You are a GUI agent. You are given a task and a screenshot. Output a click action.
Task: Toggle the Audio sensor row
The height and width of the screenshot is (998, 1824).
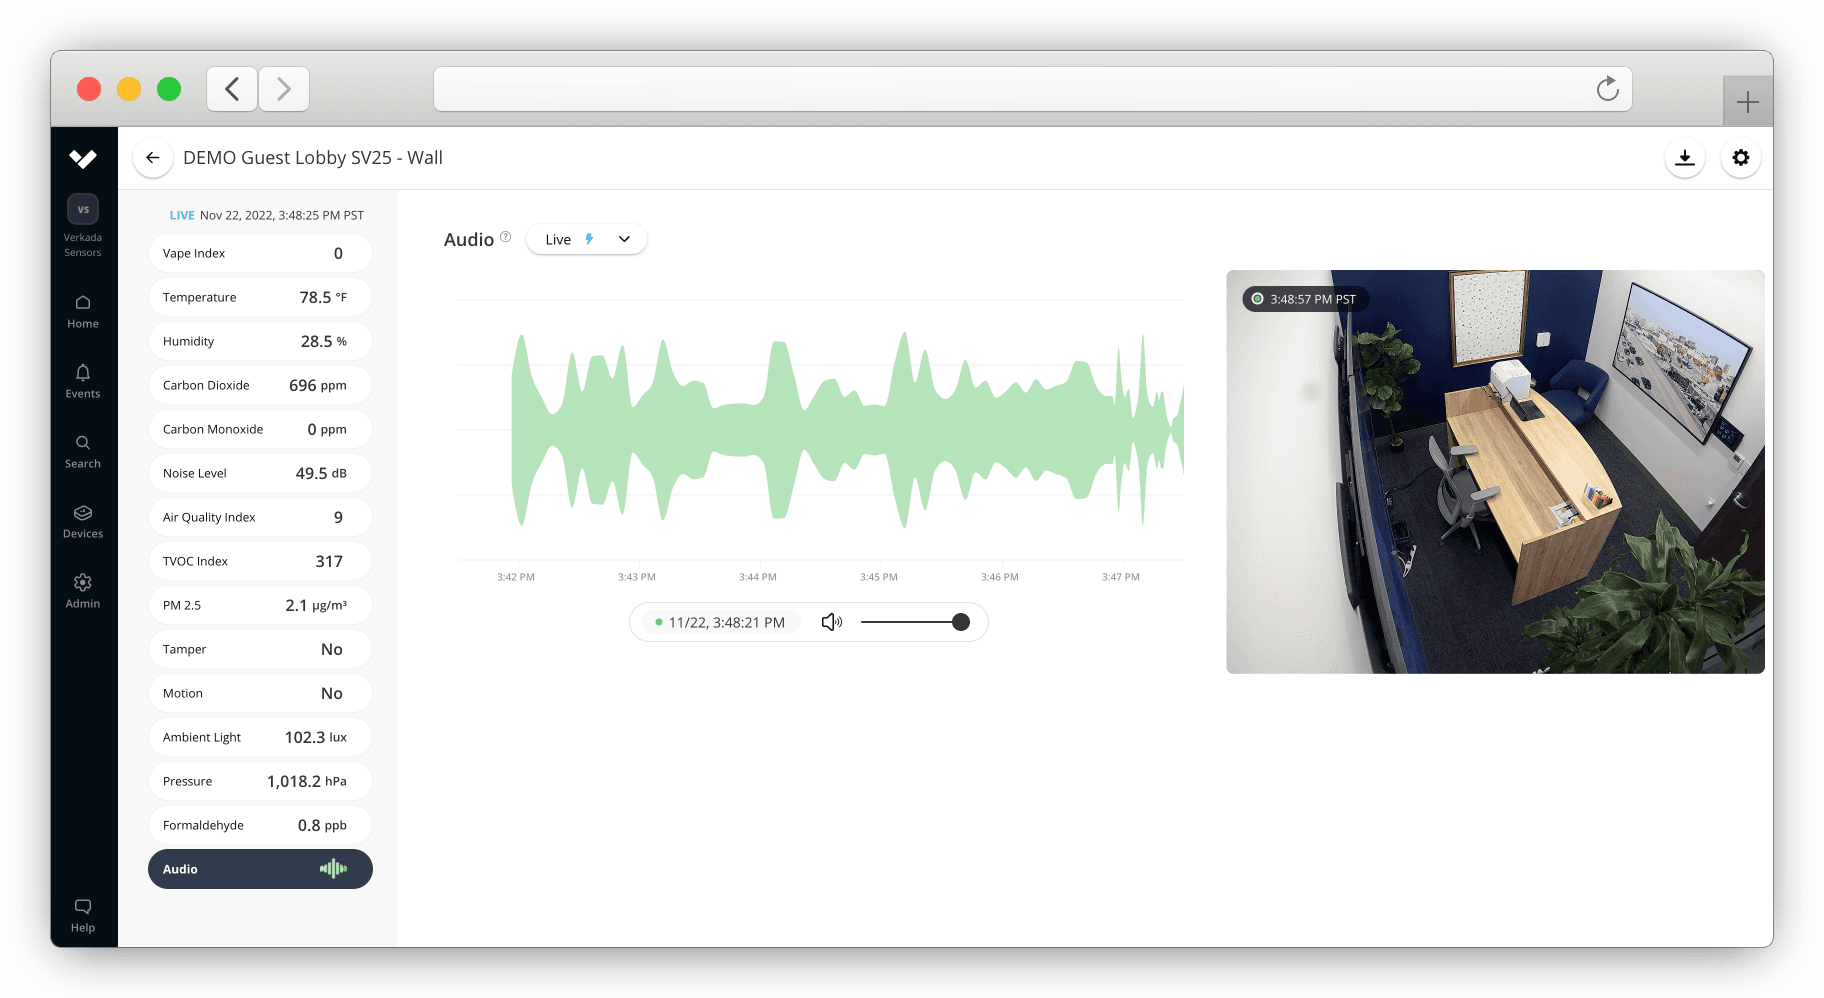260,869
